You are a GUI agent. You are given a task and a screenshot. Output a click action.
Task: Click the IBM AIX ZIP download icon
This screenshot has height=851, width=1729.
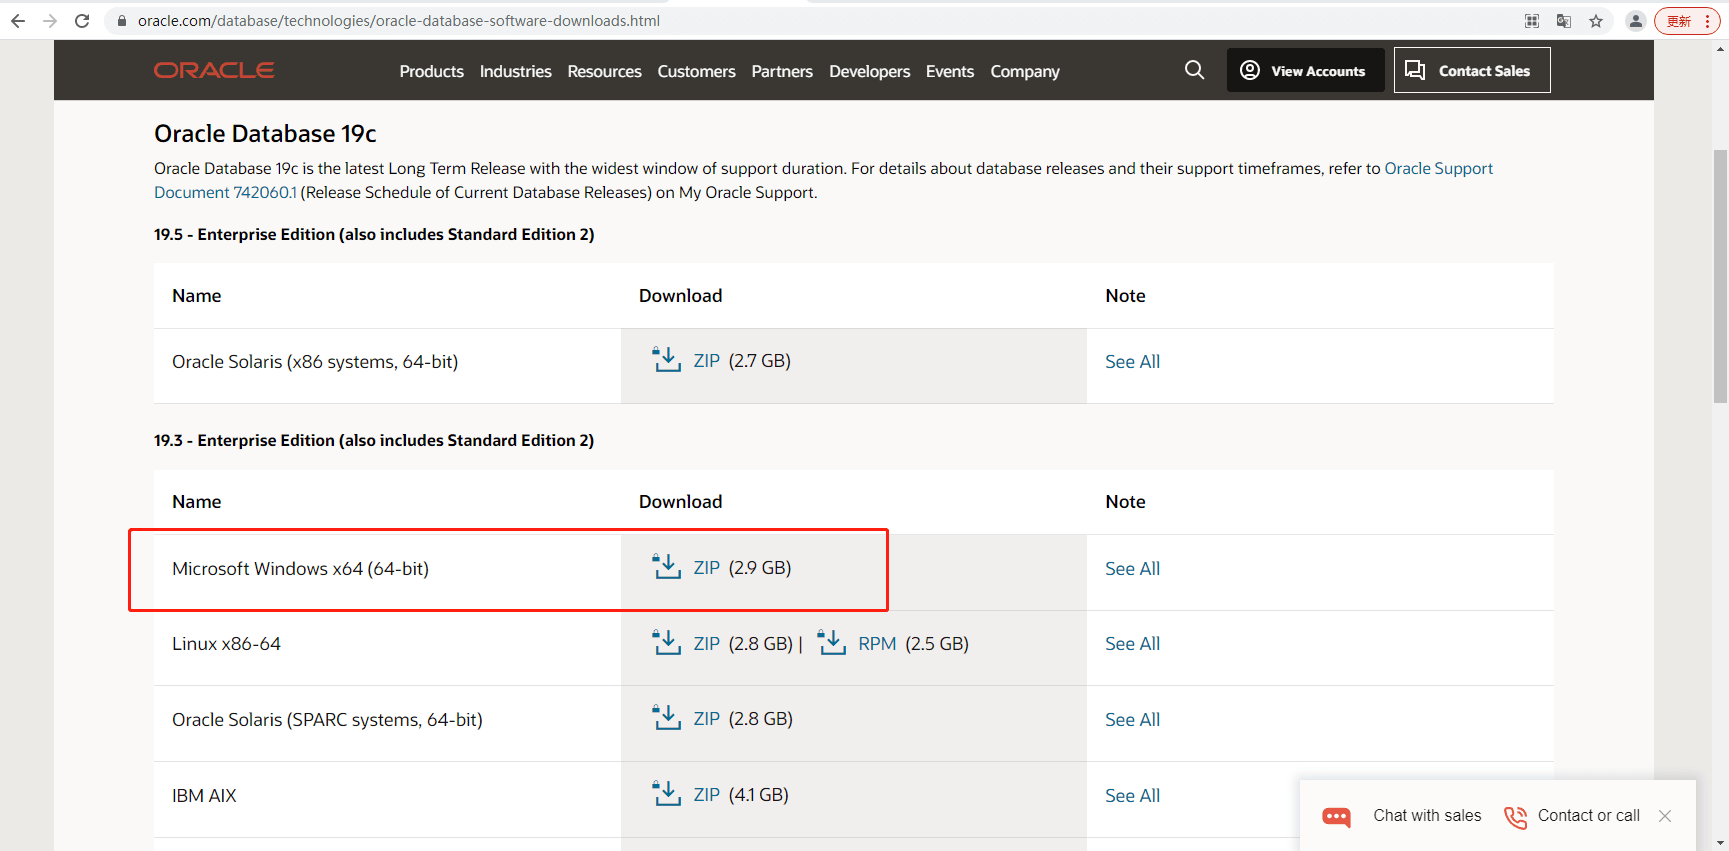tap(666, 794)
